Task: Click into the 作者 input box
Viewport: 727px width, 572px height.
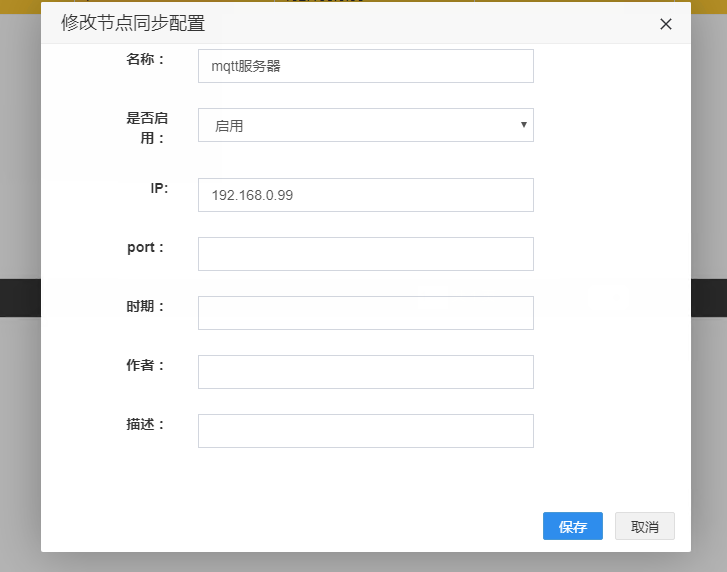Action: pos(366,372)
